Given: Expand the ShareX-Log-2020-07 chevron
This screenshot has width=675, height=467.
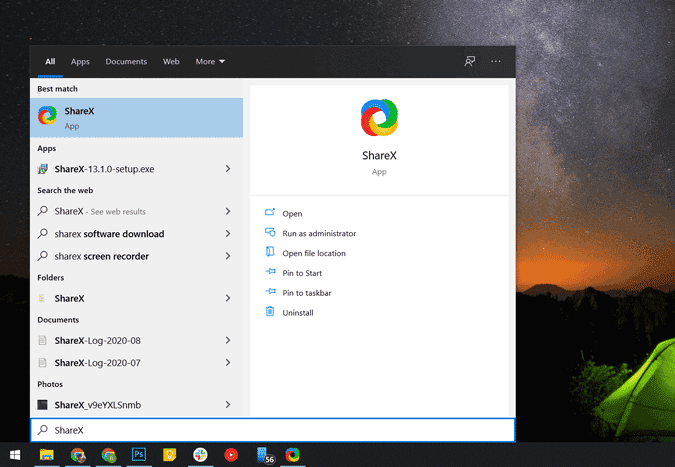Looking at the screenshot, I should (228, 362).
